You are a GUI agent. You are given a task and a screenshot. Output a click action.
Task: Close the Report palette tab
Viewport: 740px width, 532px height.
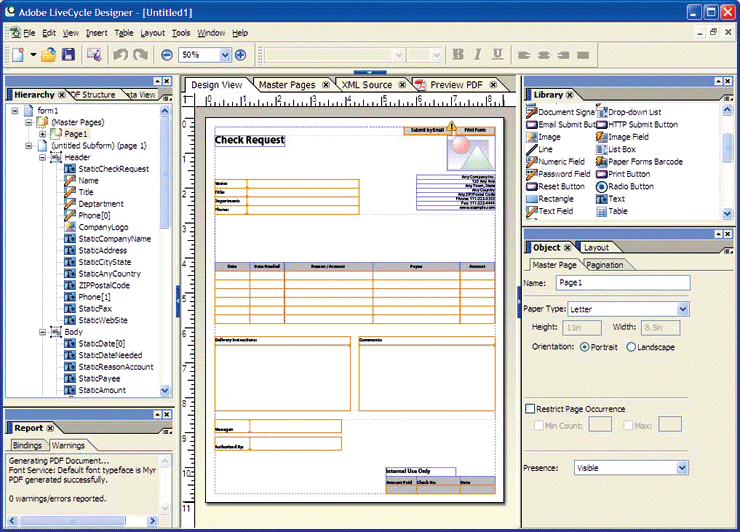click(50, 428)
